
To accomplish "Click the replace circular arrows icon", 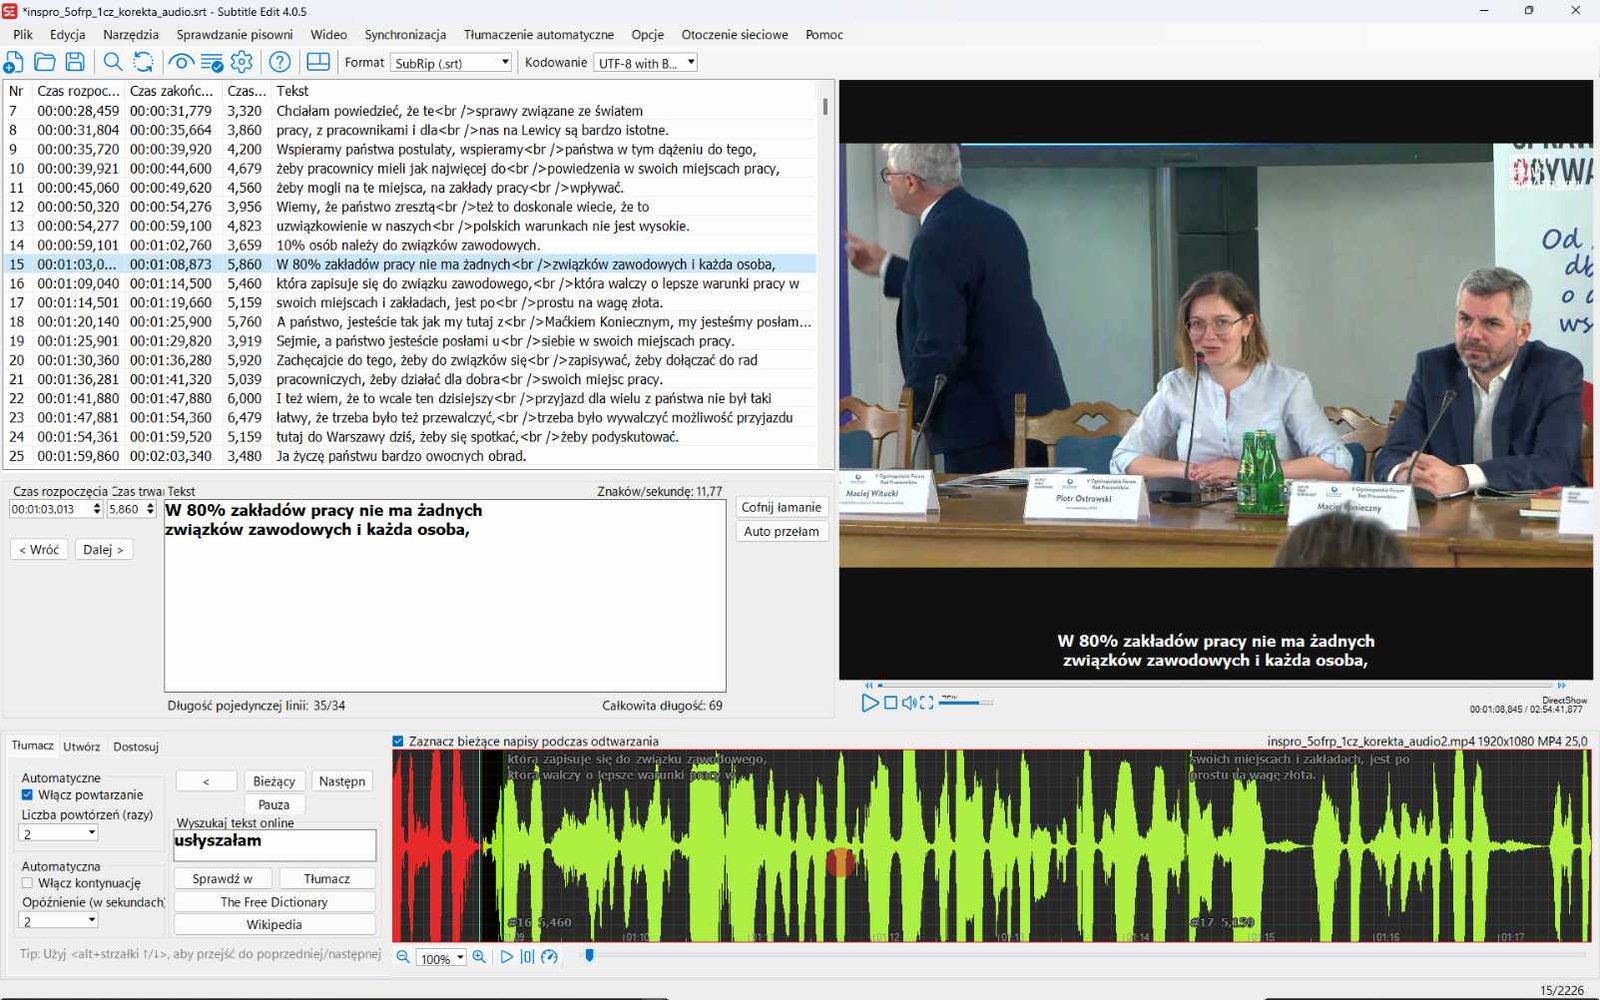I will point(144,62).
